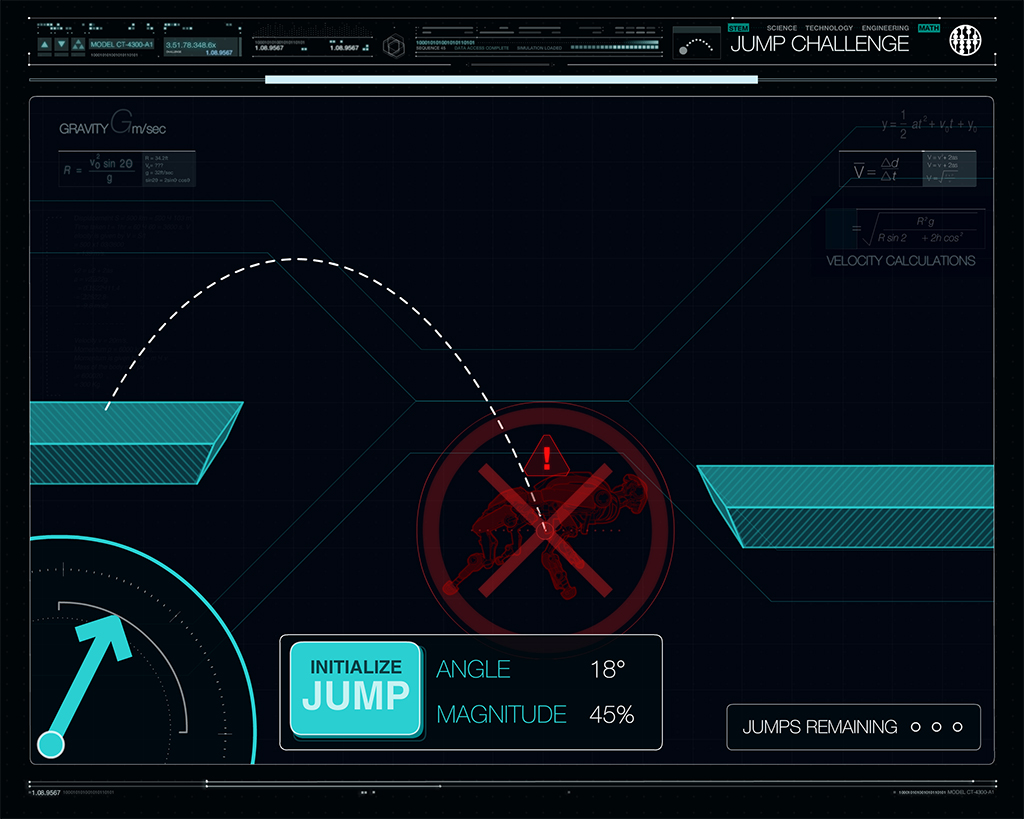Select the STEM tag in header
The width and height of the screenshot is (1024, 819).
[x=738, y=28]
